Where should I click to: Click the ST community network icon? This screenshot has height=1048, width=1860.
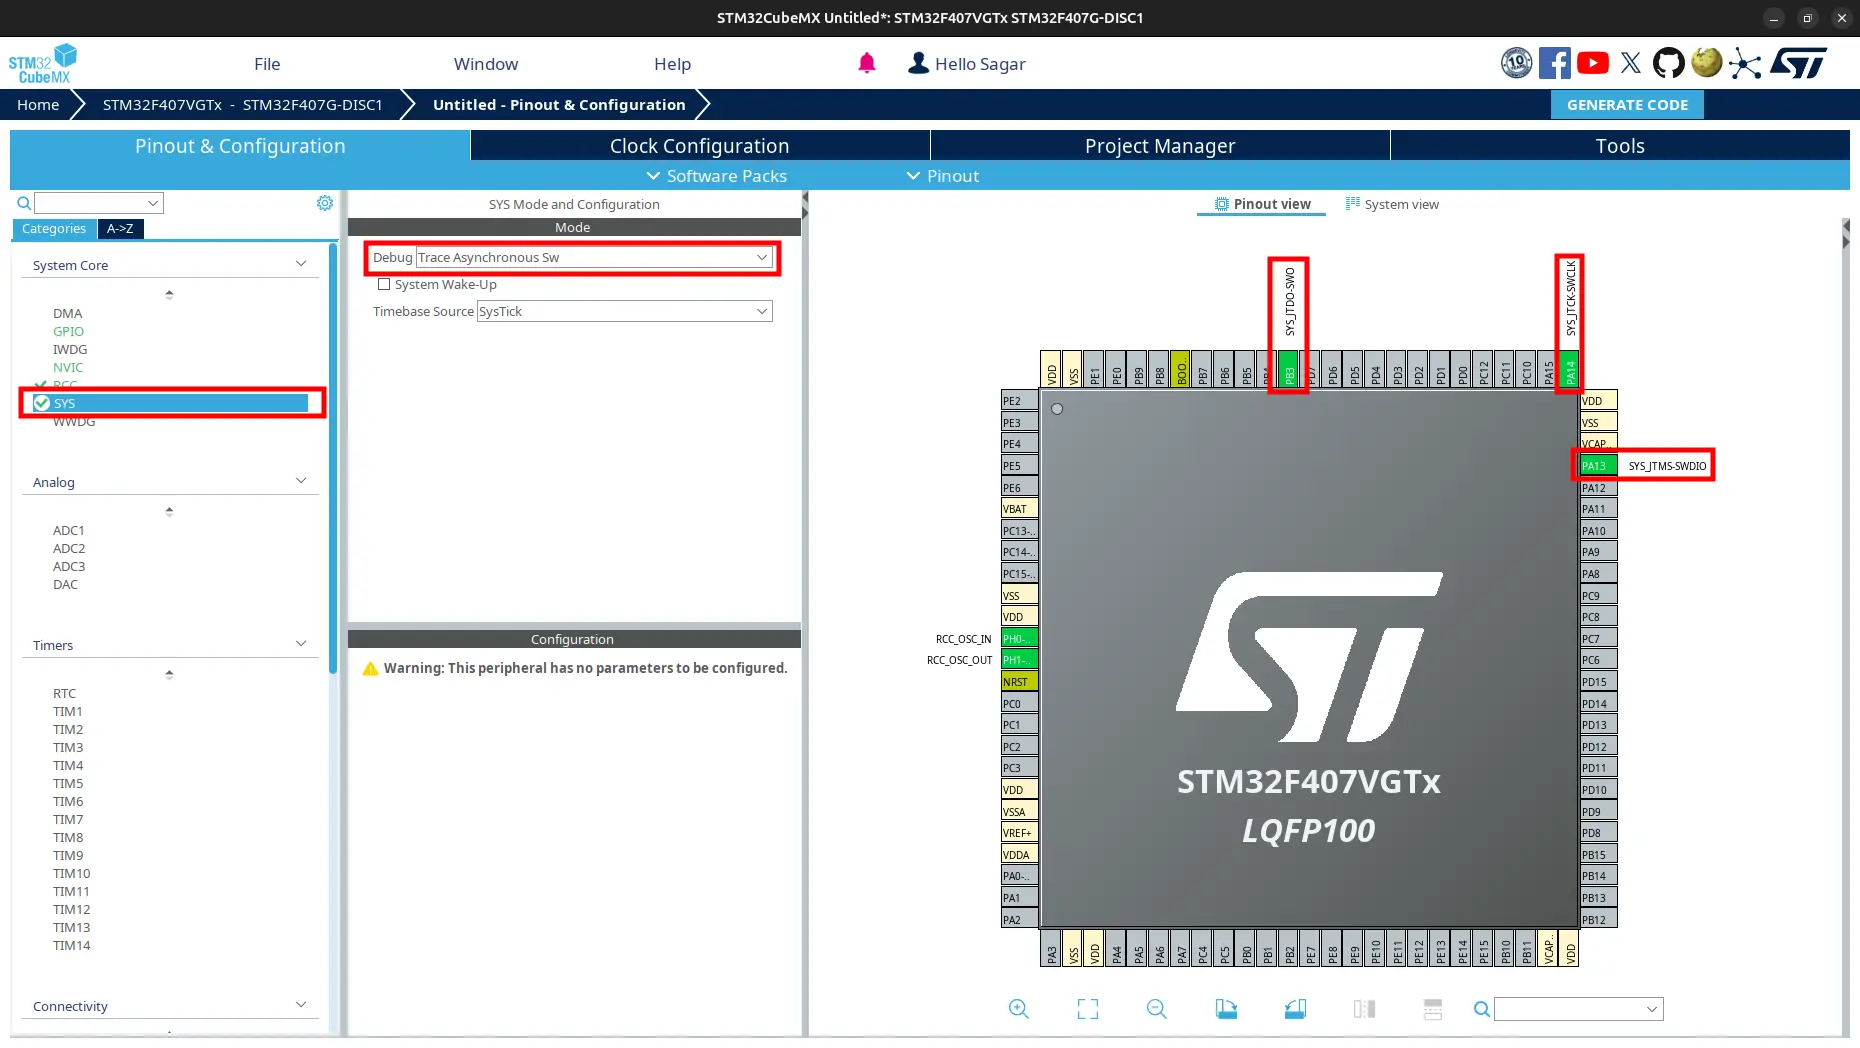click(x=1745, y=63)
